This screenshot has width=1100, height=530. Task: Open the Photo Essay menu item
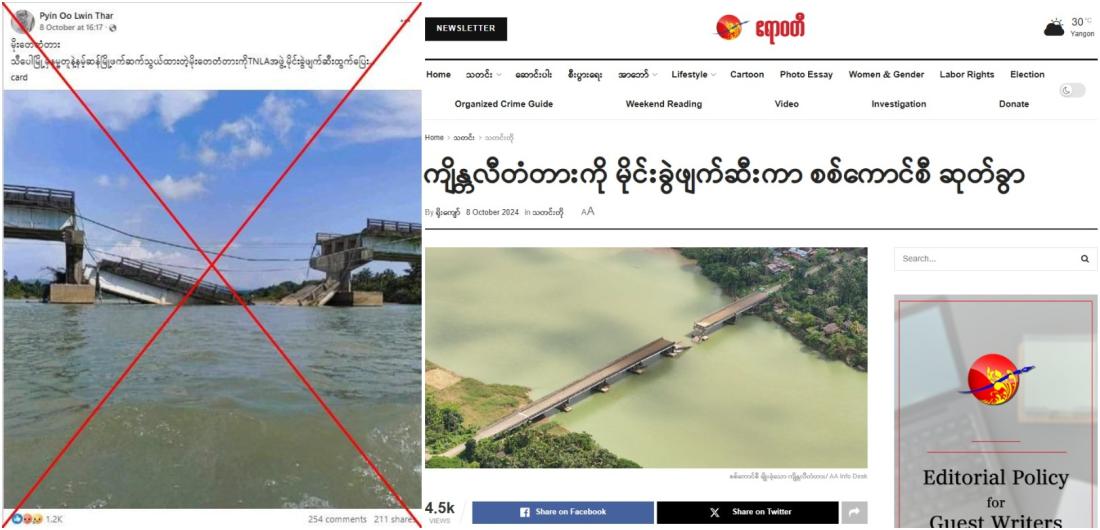click(806, 74)
